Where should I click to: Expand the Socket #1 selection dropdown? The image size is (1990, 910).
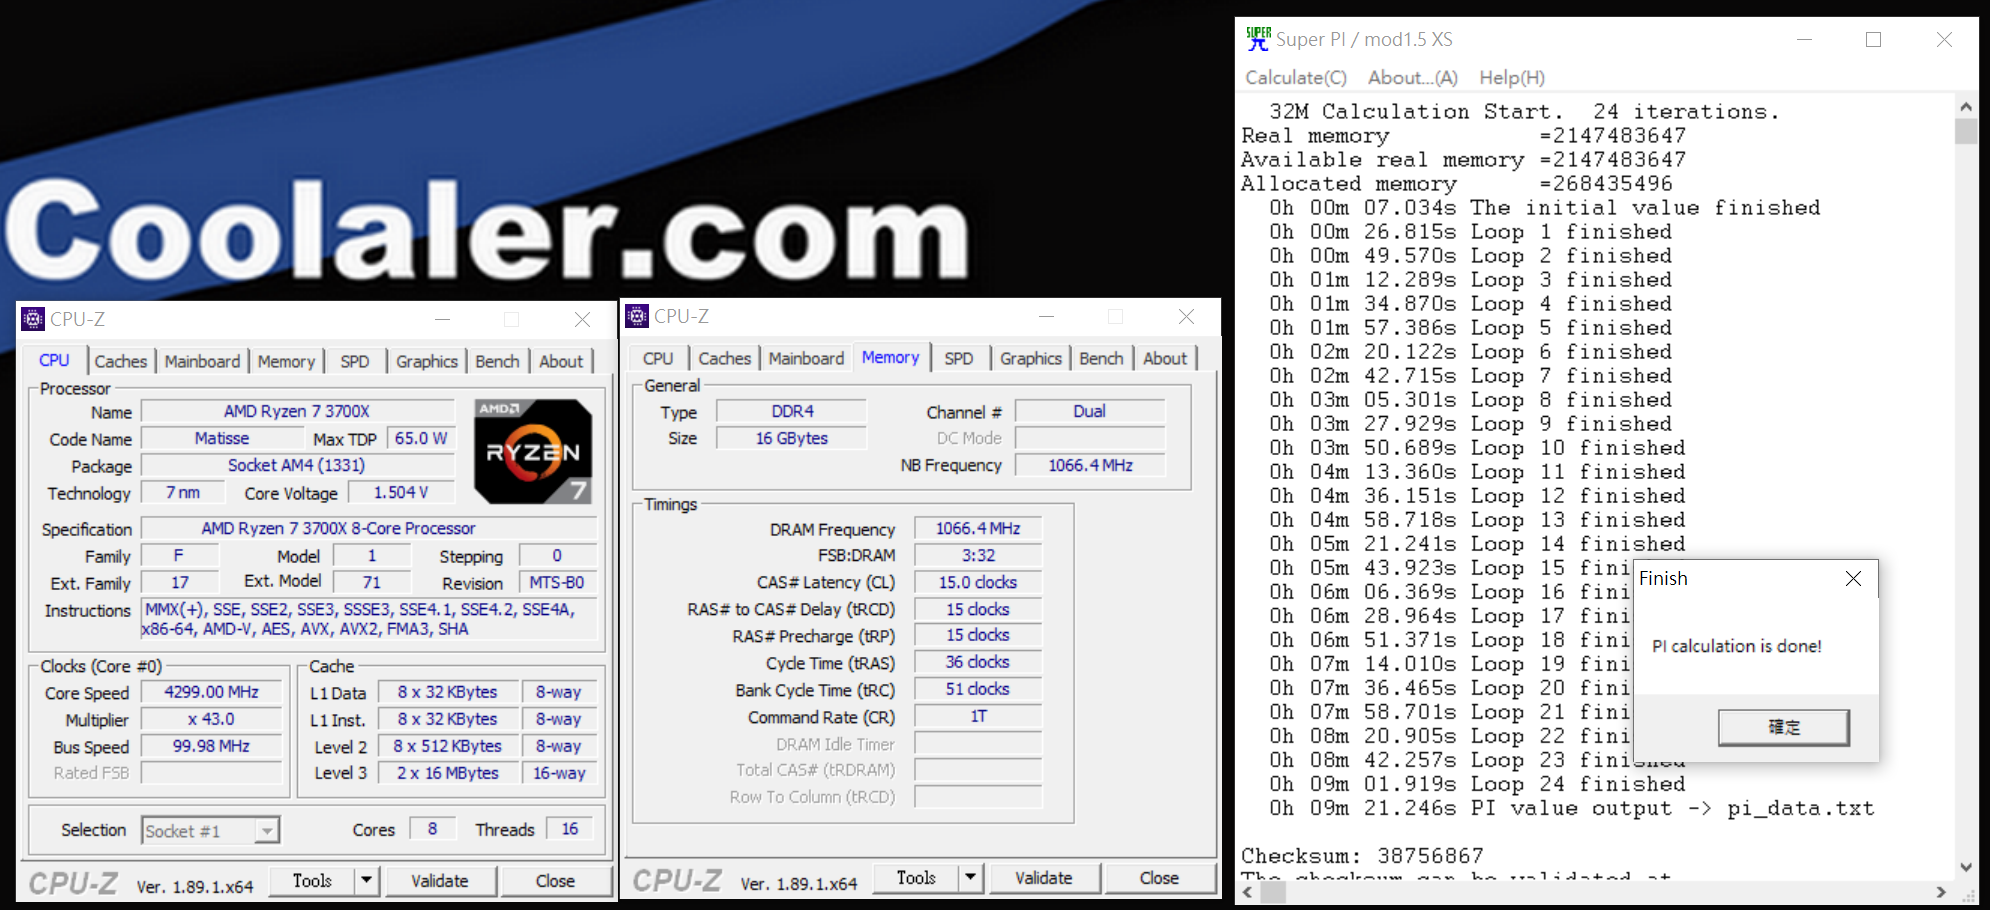pos(267,831)
